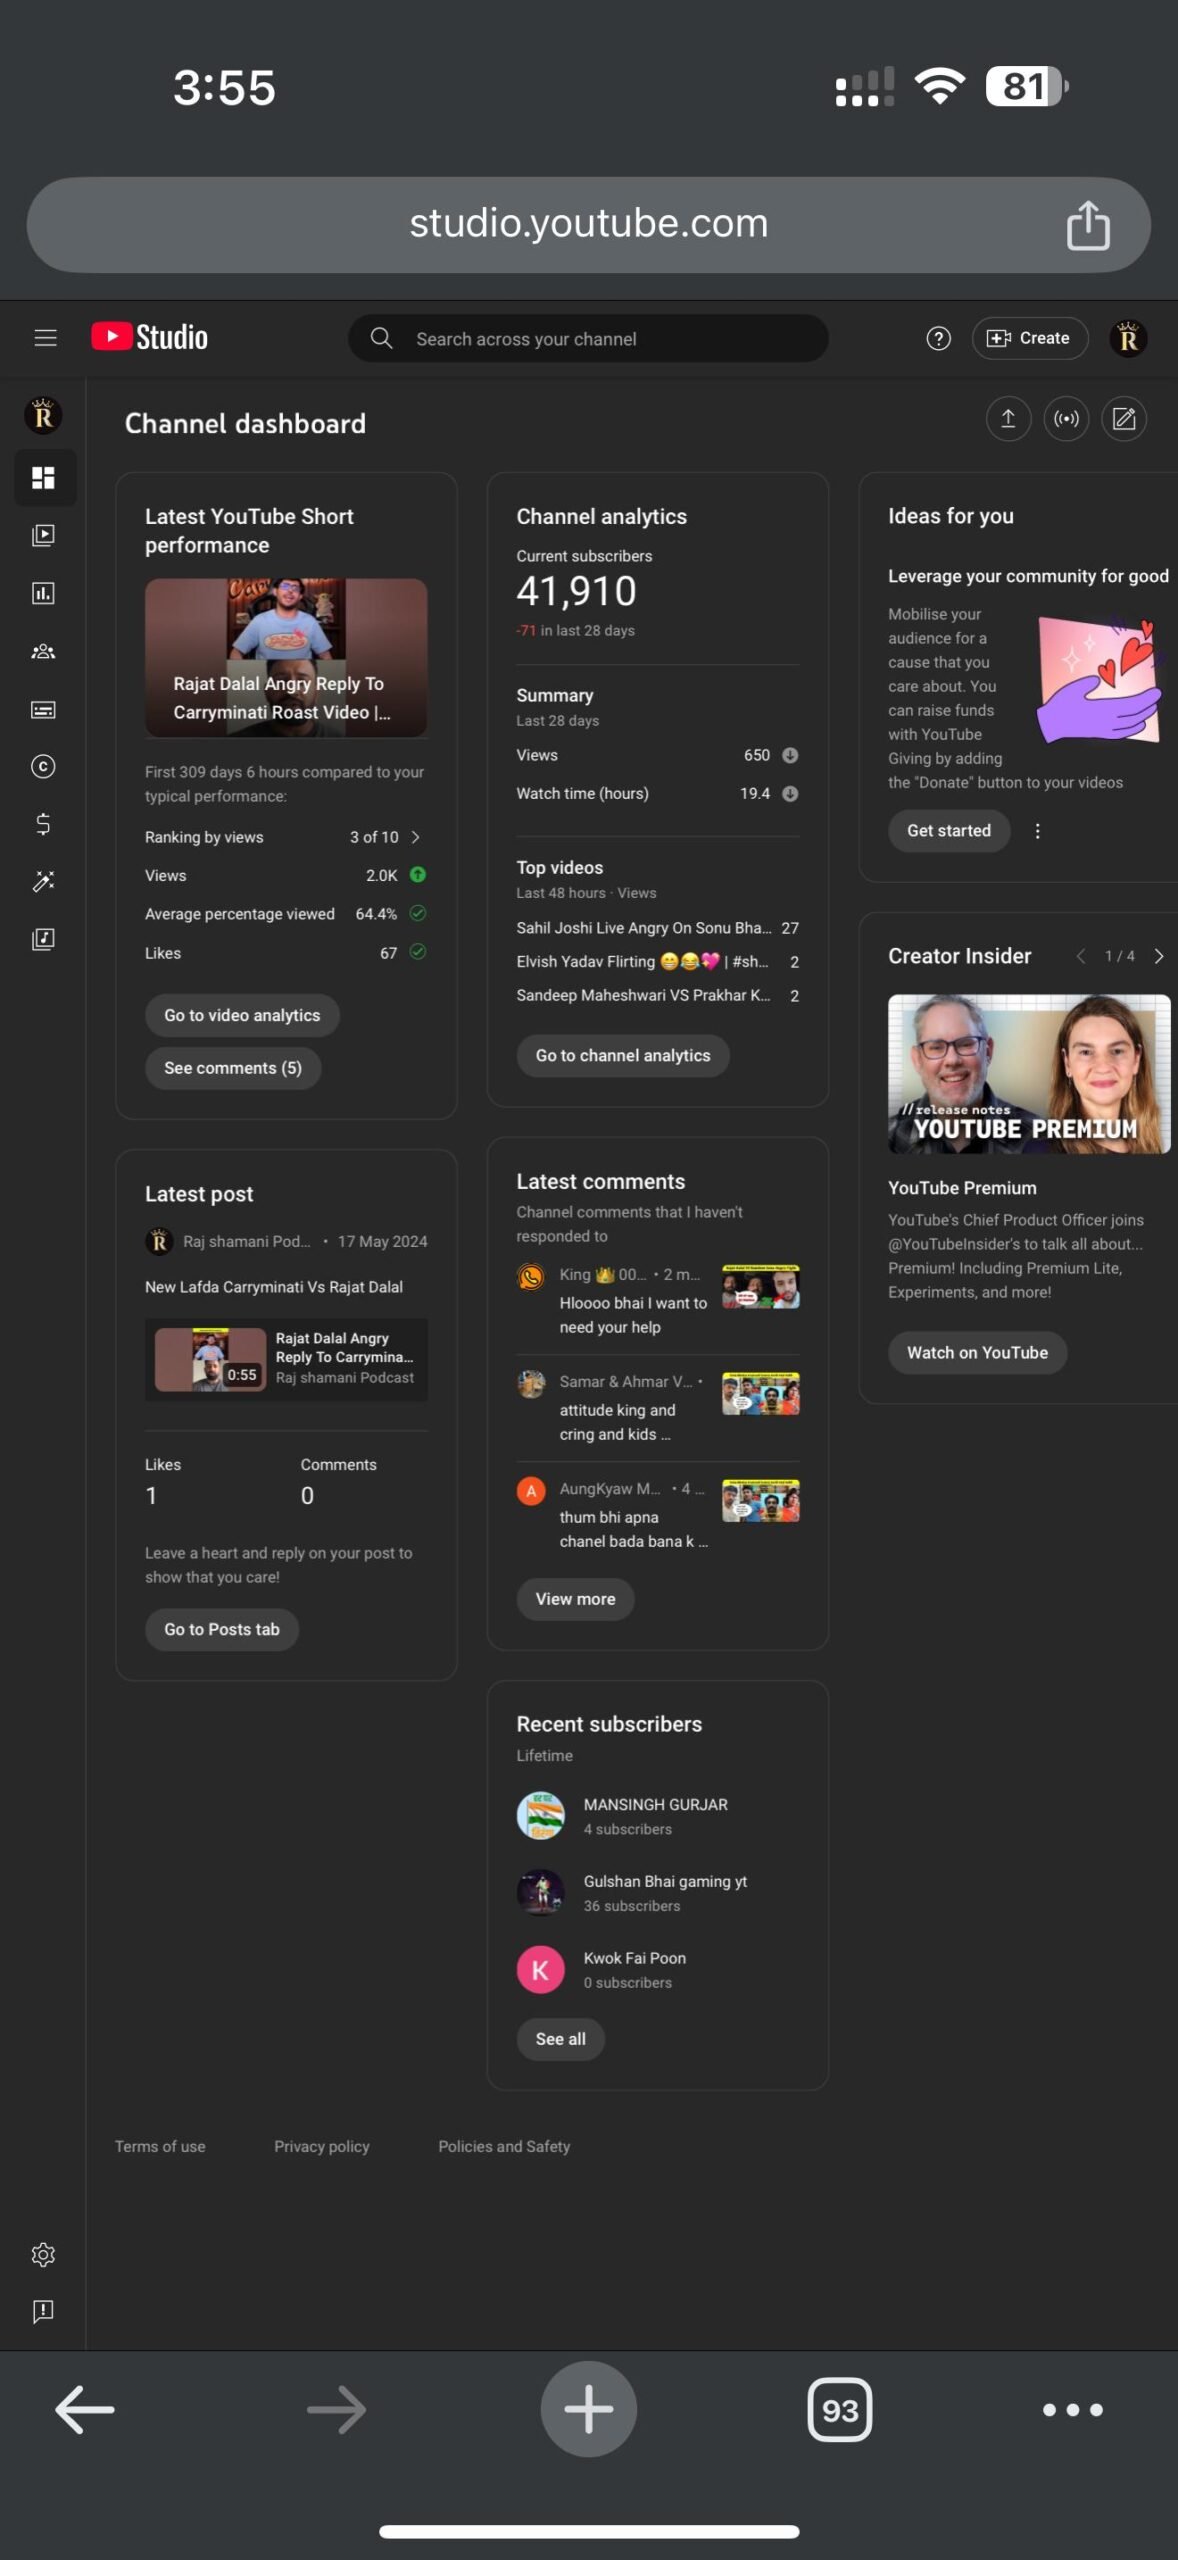This screenshot has height=2560, width=1178.
Task: Open the 0:55 post video thumbnail
Action: pos(210,1360)
